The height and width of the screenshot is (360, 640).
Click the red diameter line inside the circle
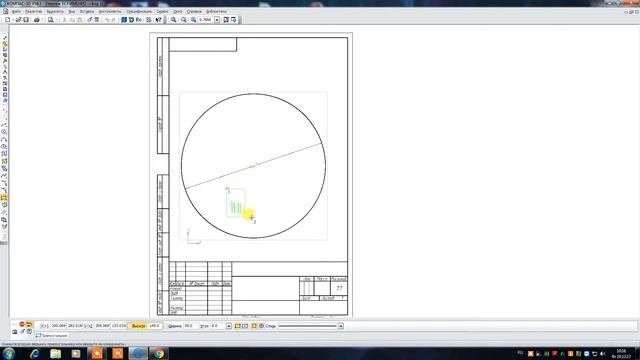click(253, 166)
